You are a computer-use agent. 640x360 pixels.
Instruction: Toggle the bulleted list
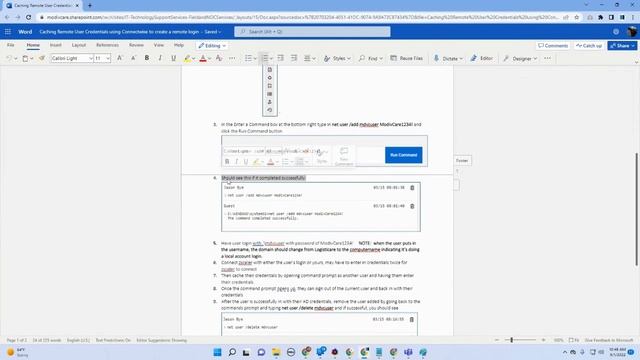(x=248, y=58)
